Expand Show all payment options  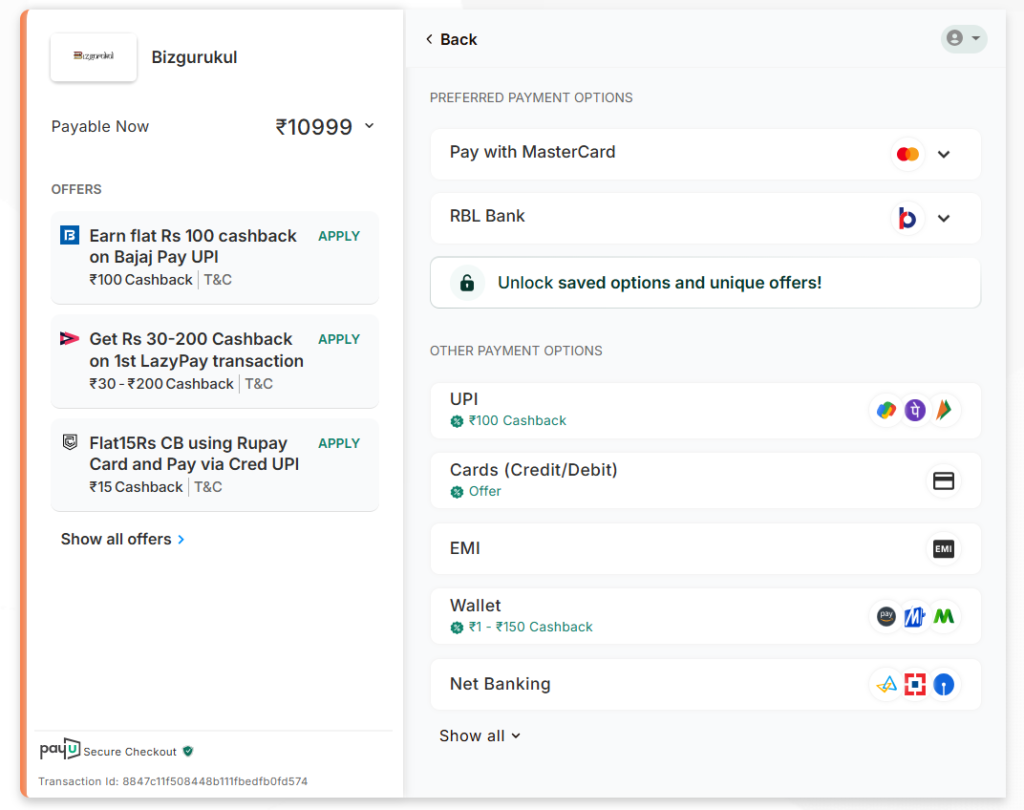point(480,736)
